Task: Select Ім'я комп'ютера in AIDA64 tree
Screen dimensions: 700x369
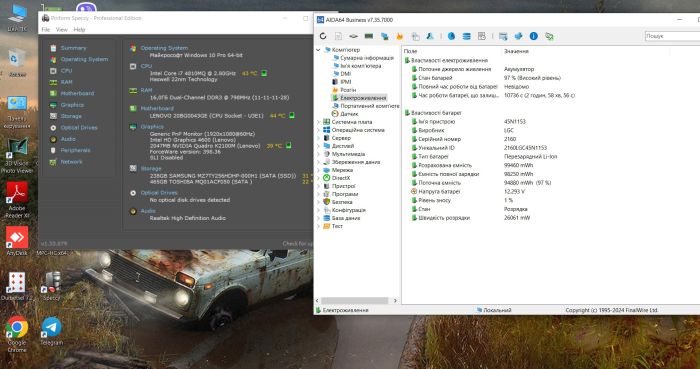Action: click(x=360, y=66)
